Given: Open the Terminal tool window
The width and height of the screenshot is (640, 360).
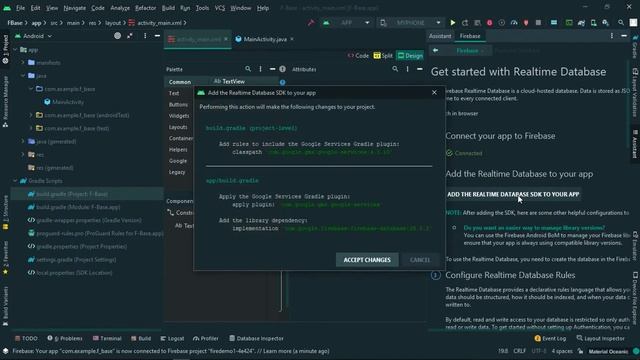Looking at the screenshot, I should (107, 338).
